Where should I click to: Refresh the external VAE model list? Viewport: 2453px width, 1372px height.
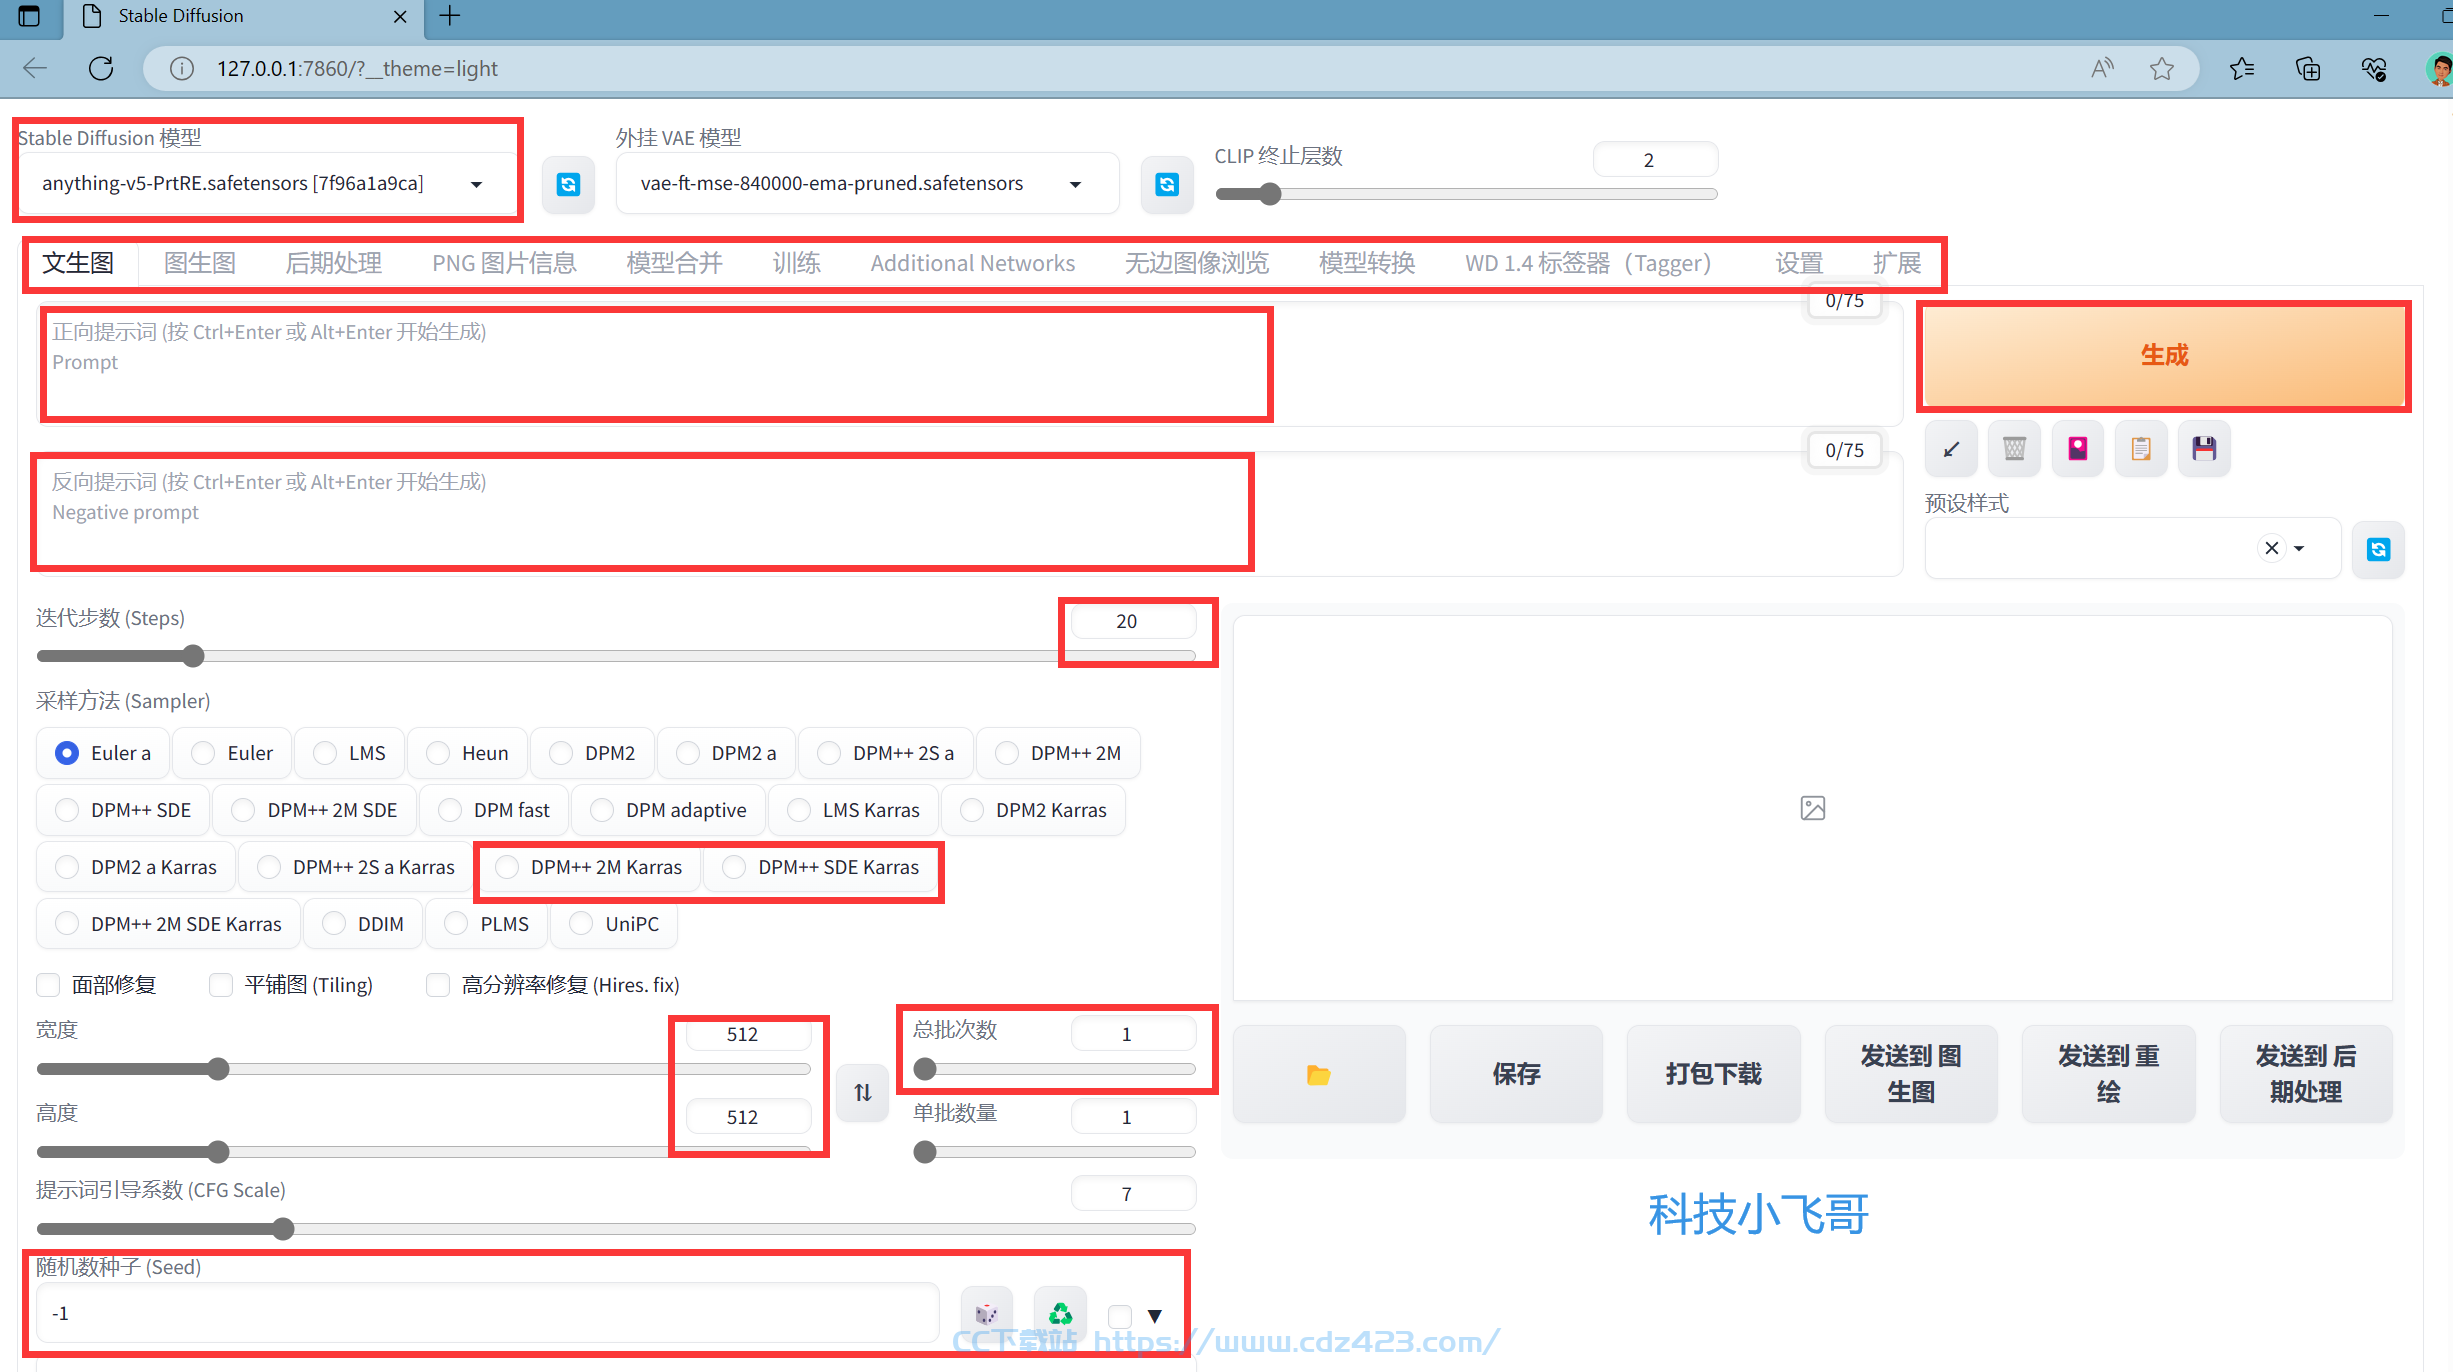click(1167, 184)
